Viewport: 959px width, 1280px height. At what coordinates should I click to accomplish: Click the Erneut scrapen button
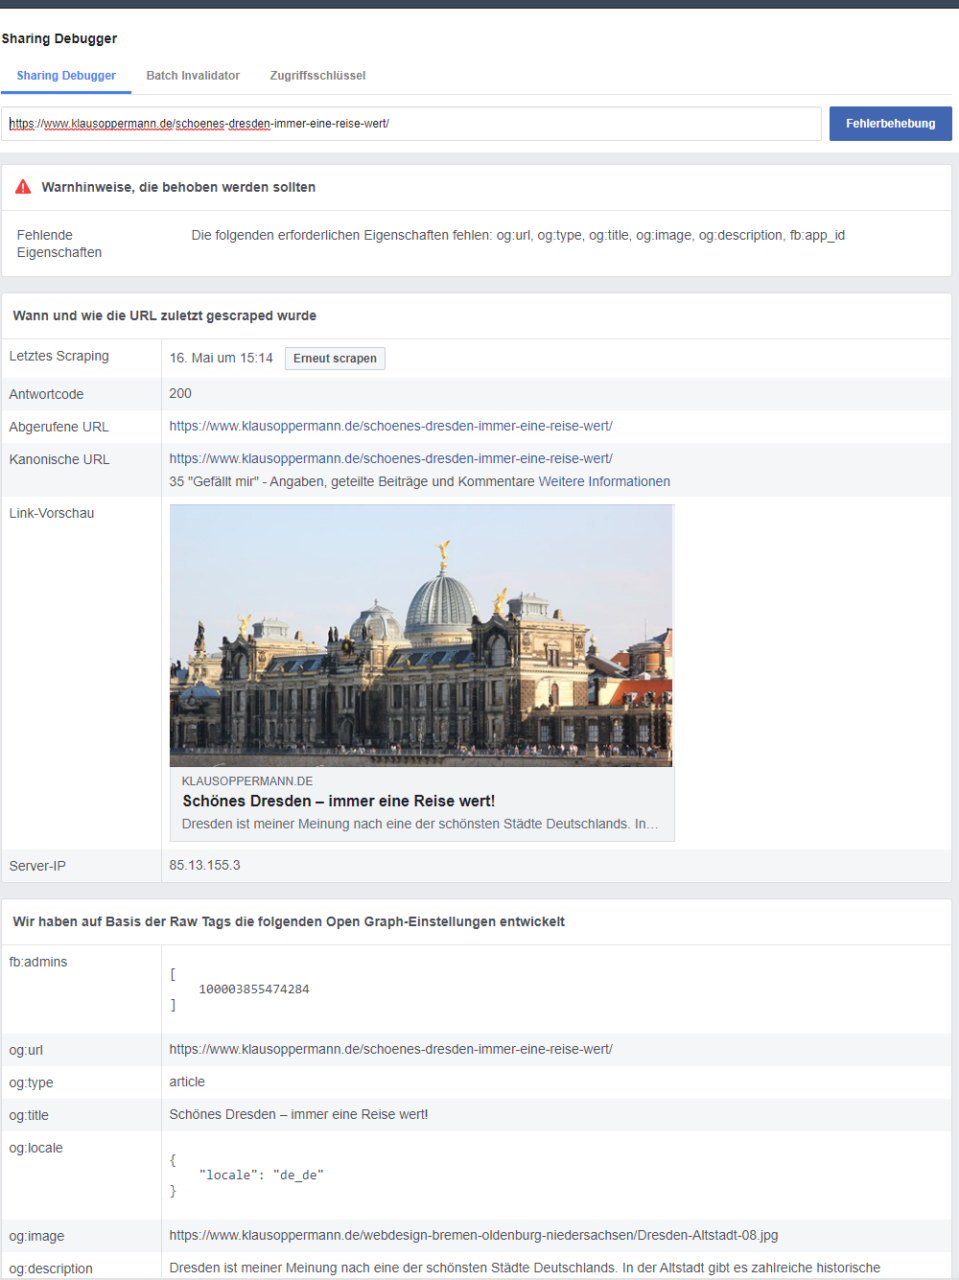click(335, 358)
